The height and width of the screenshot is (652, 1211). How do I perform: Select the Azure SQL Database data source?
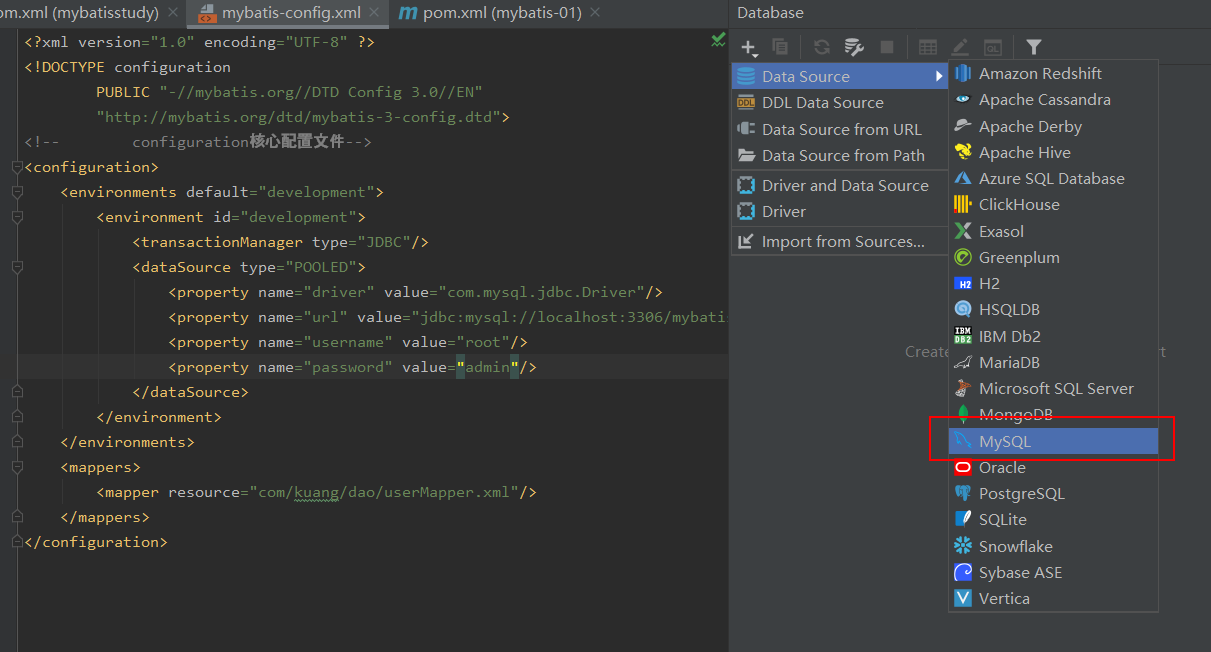[1053, 178]
